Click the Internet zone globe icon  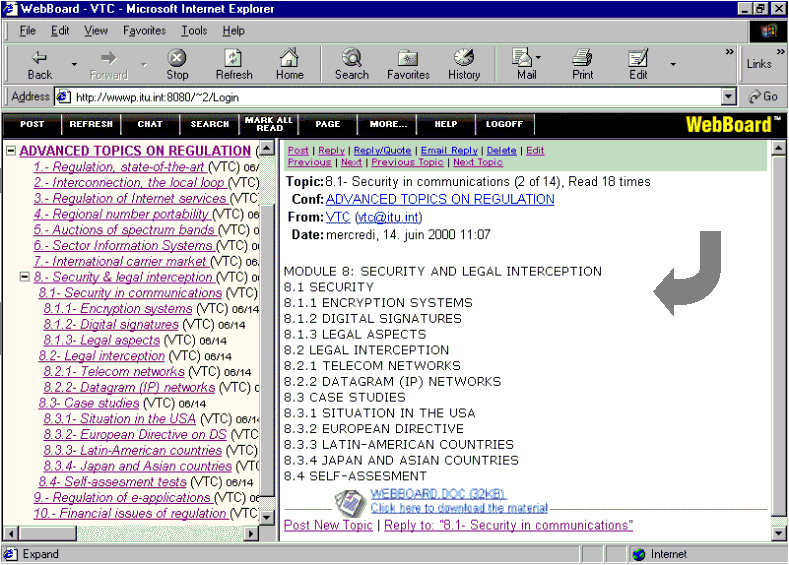(639, 554)
